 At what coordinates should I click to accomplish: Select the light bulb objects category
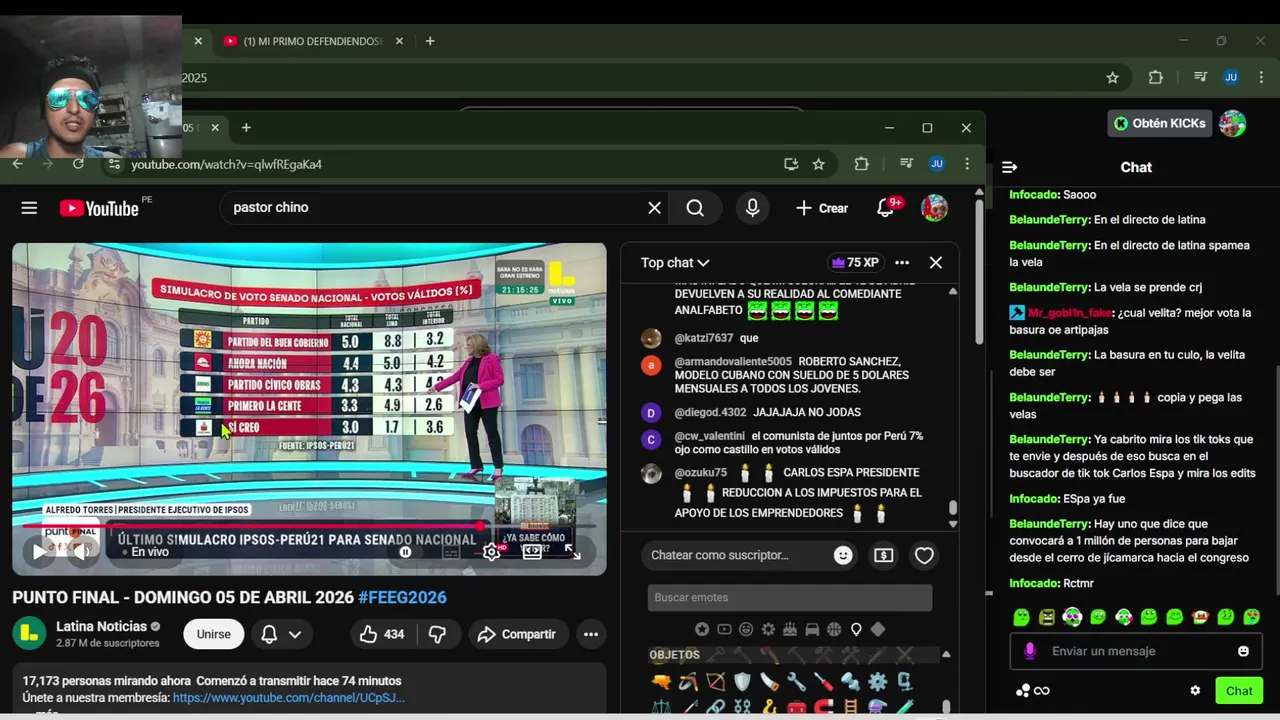coord(856,629)
